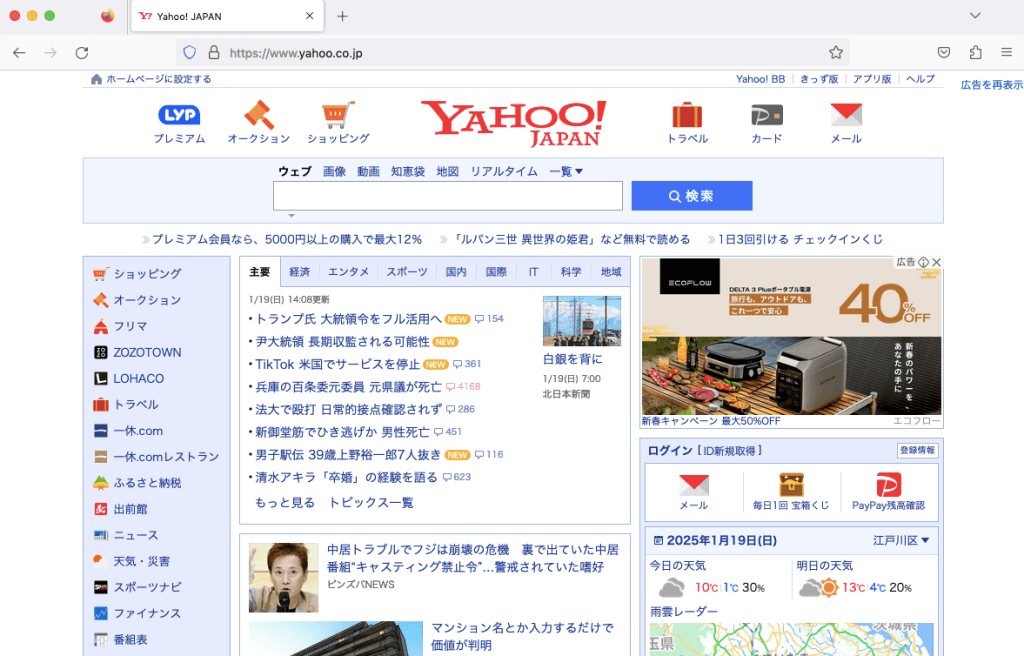The image size is (1024, 656).
Task: Click the ヘルプ link at top right
Action: [x=920, y=79]
